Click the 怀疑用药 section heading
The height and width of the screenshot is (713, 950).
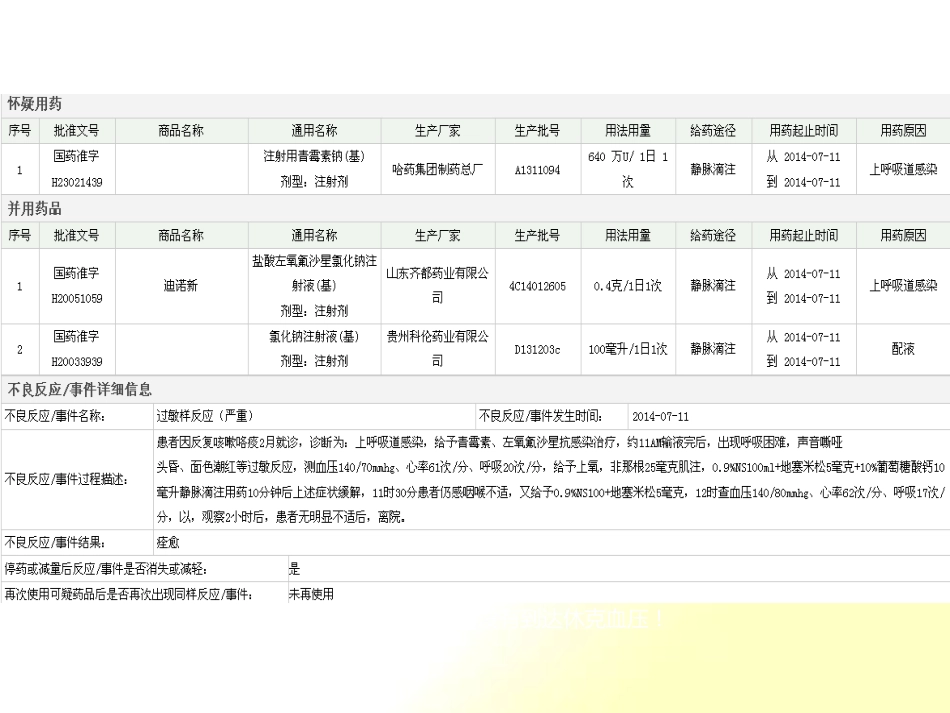coord(35,104)
